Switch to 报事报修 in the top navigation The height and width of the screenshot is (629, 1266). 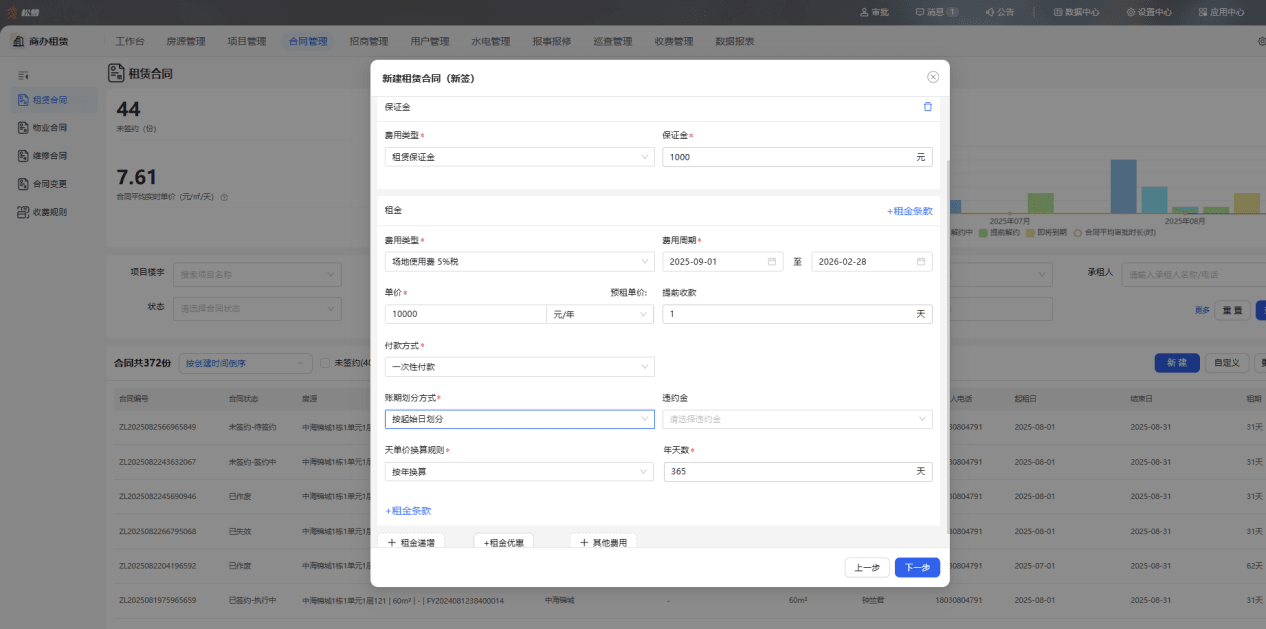551,41
